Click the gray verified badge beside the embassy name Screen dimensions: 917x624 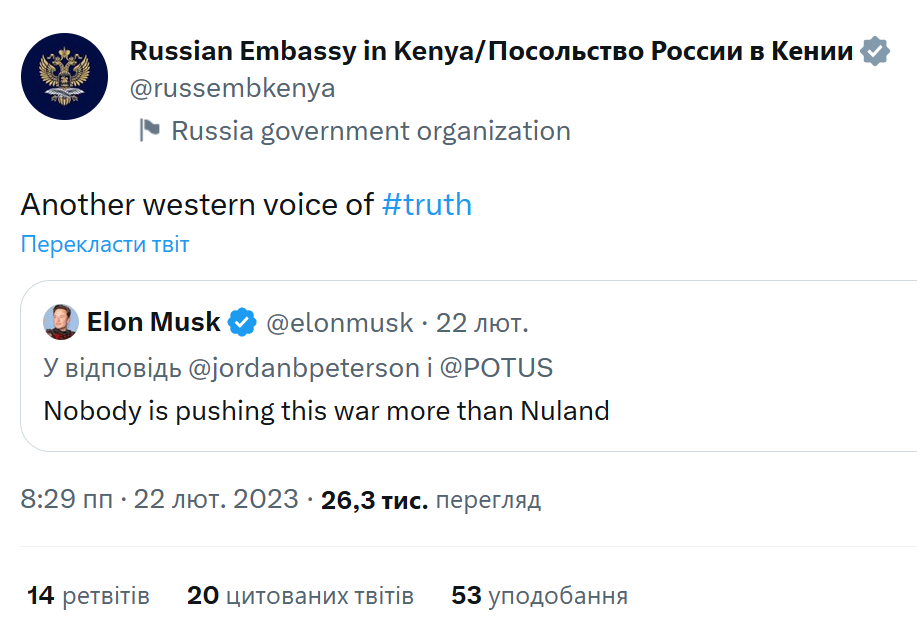[x=875, y=51]
